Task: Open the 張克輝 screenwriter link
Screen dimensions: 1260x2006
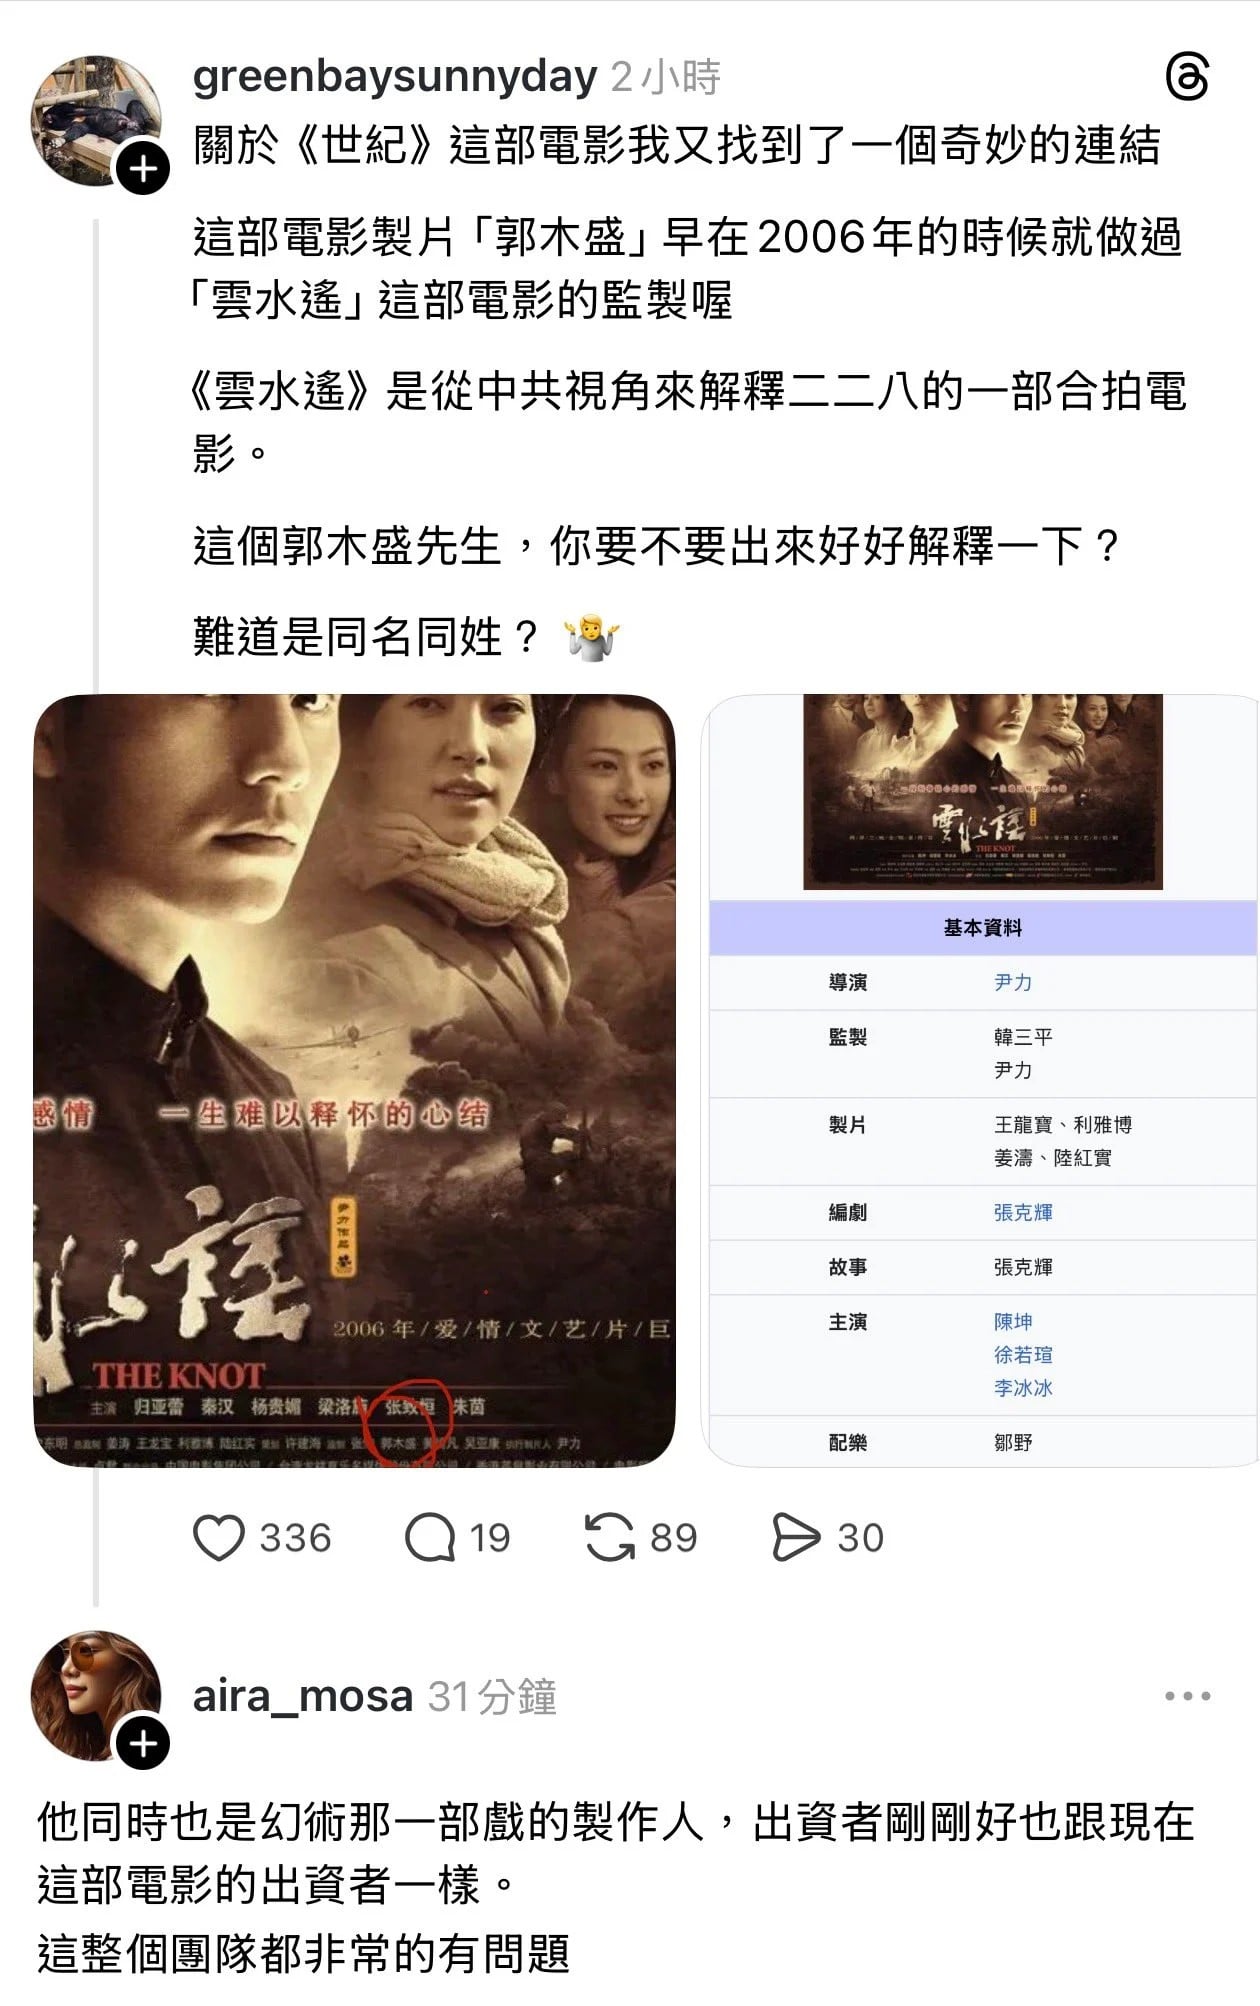Action: tap(1023, 1212)
